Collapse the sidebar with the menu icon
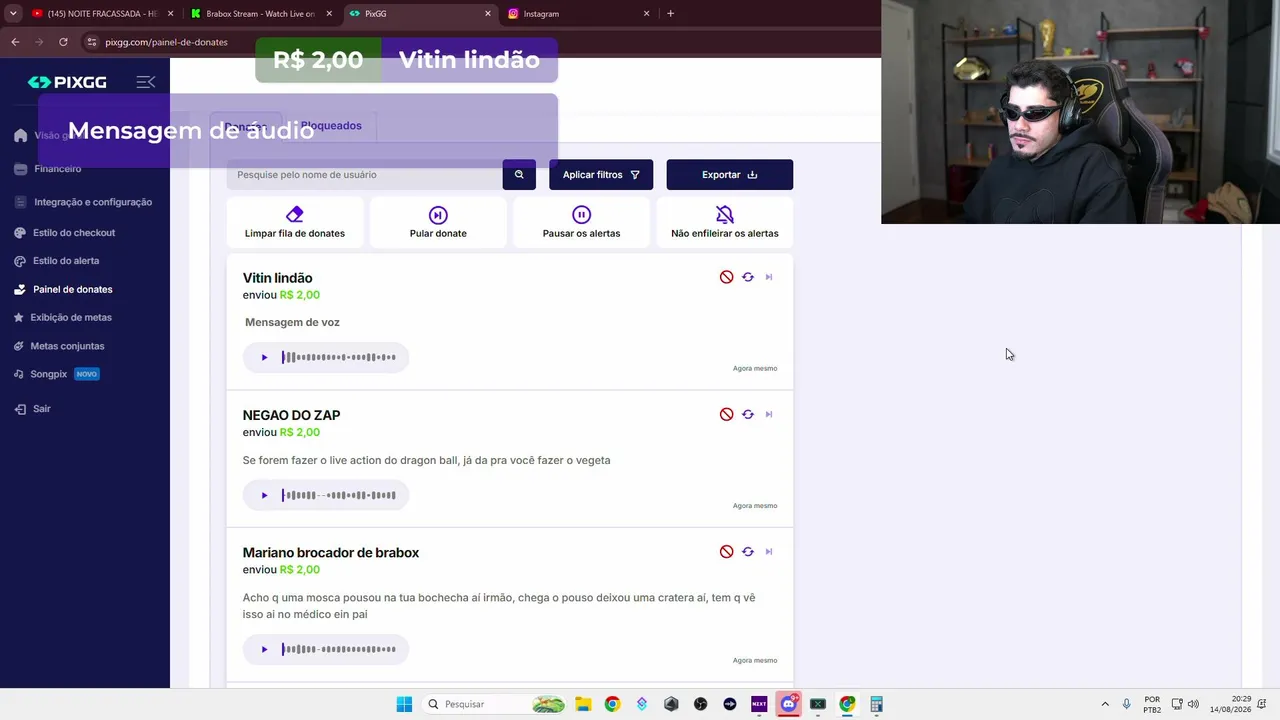The height and width of the screenshot is (720, 1280). pyautogui.click(x=146, y=82)
